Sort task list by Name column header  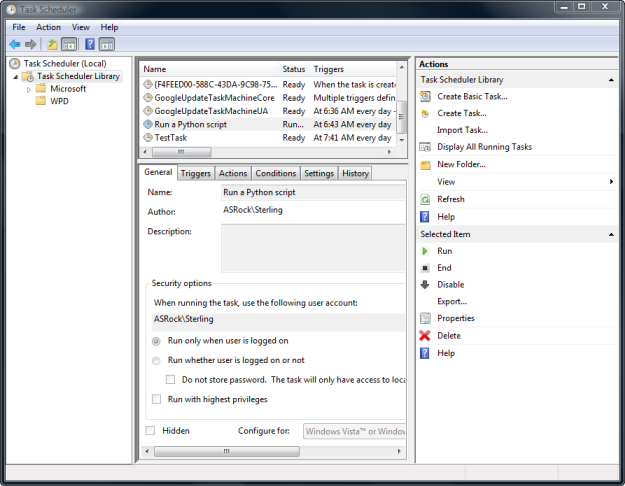tap(209, 69)
